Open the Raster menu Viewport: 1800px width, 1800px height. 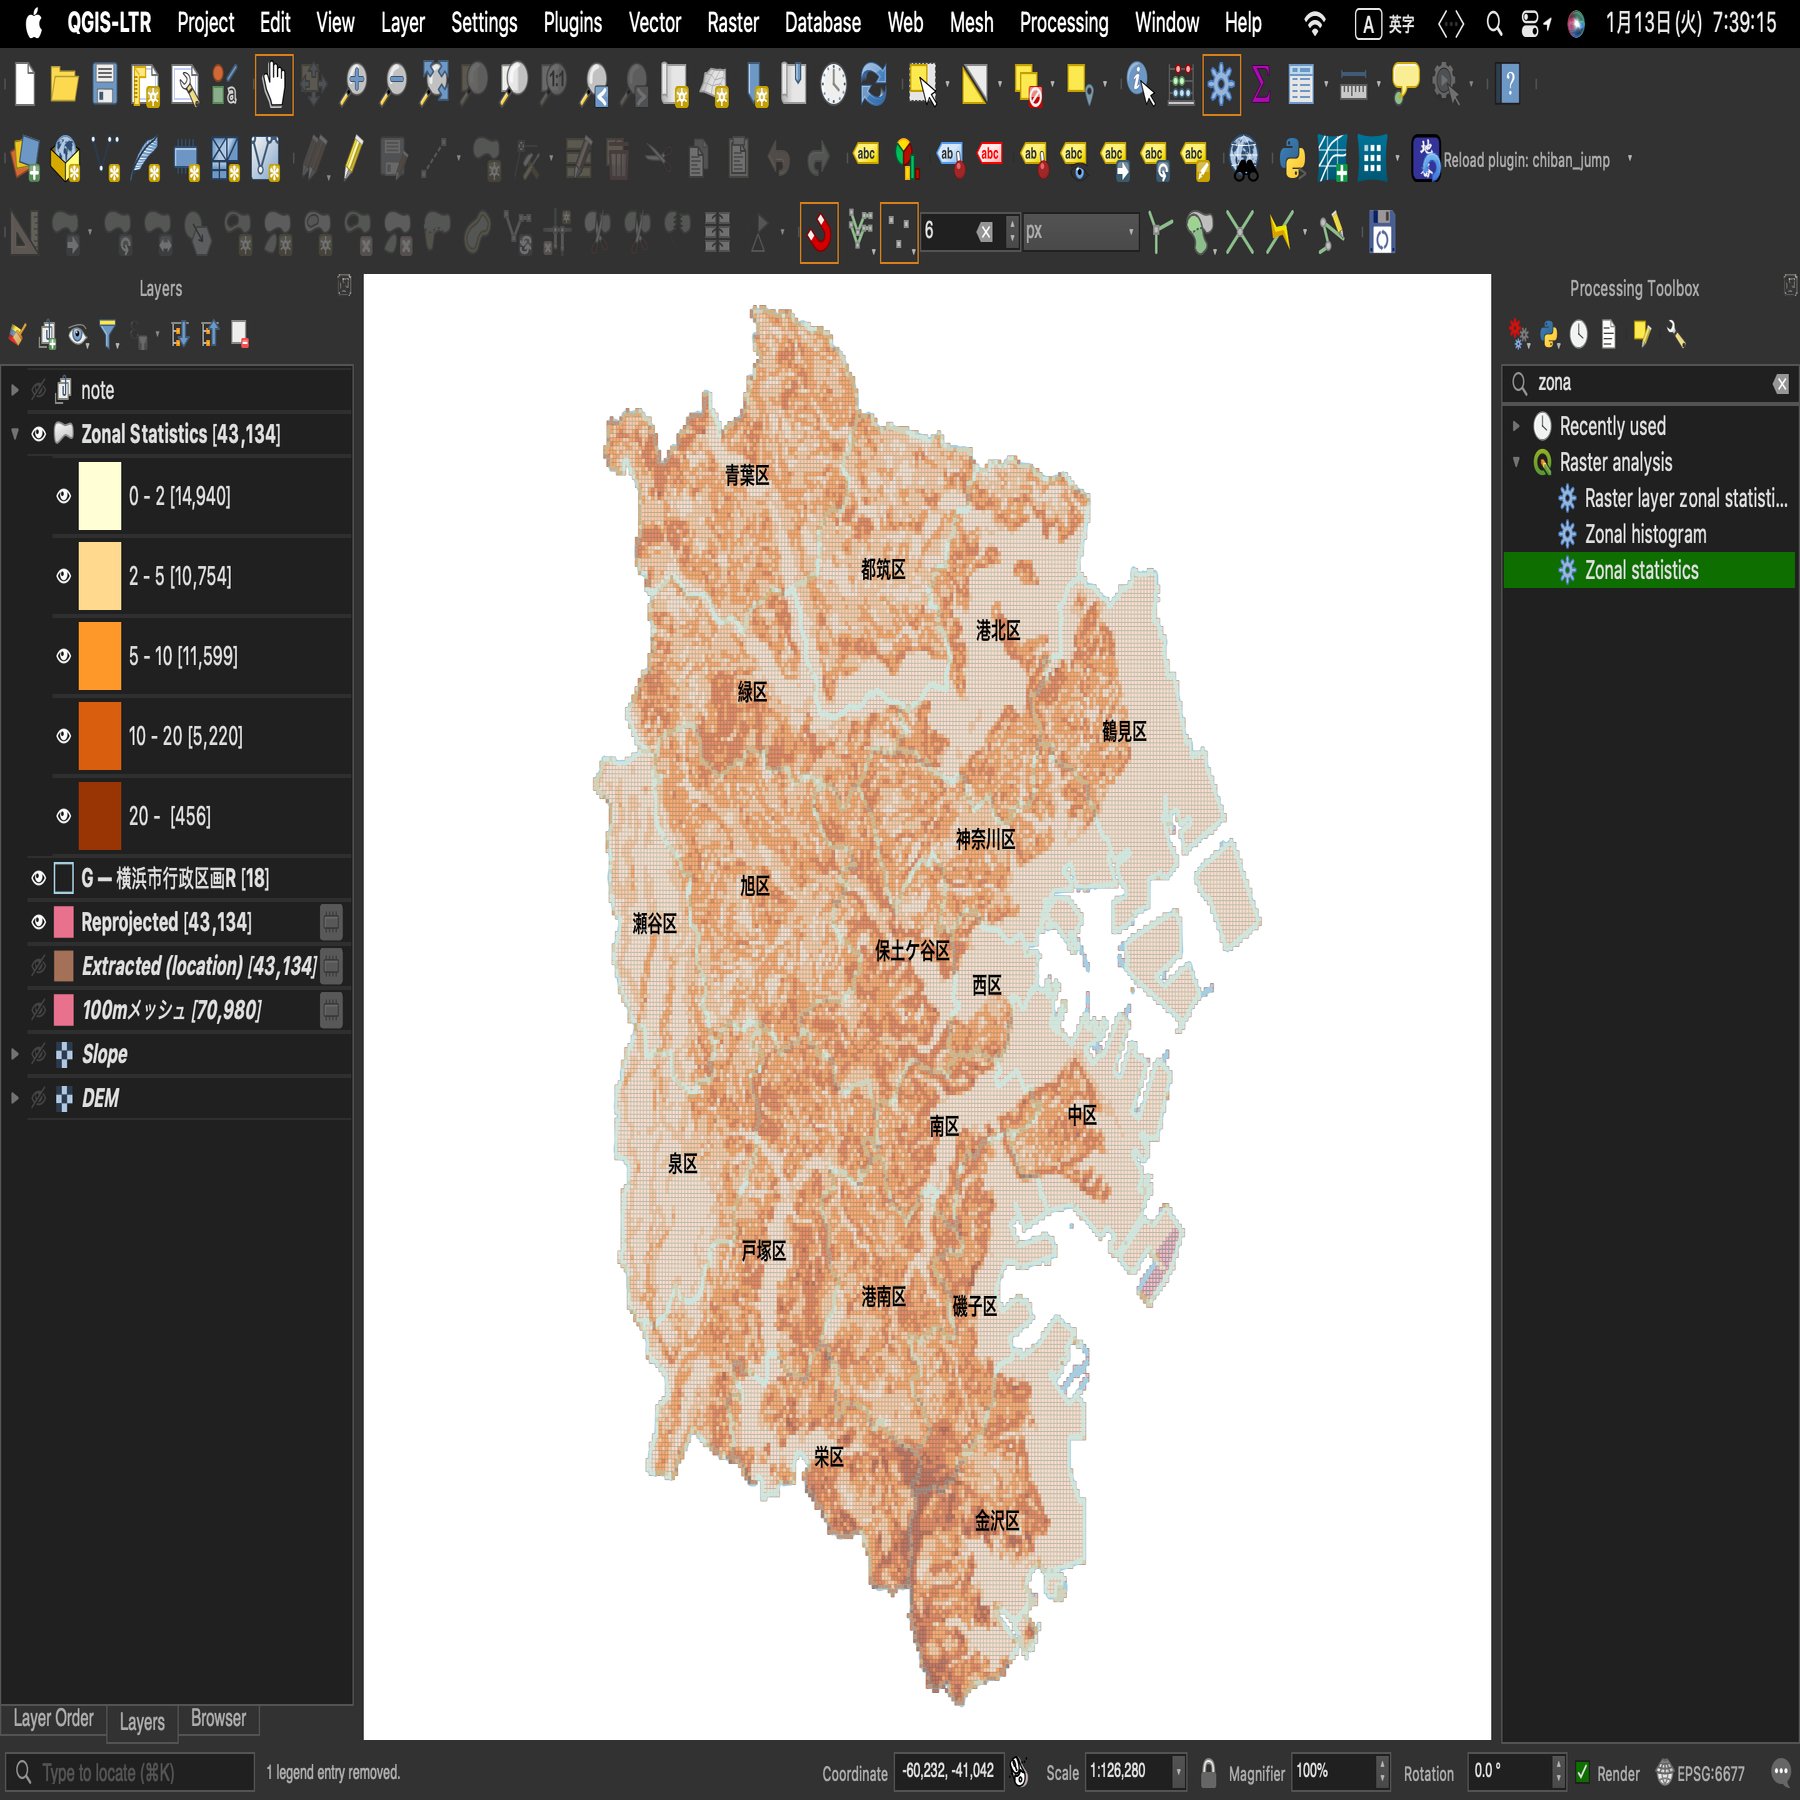(733, 23)
